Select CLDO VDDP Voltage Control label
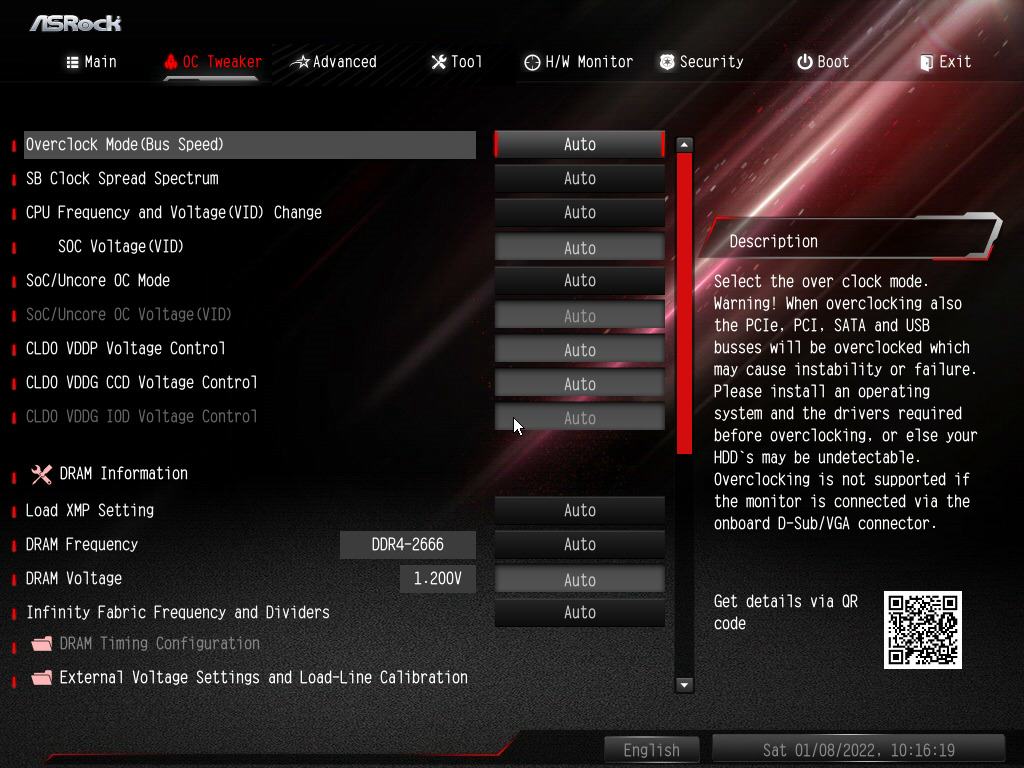 (x=125, y=349)
